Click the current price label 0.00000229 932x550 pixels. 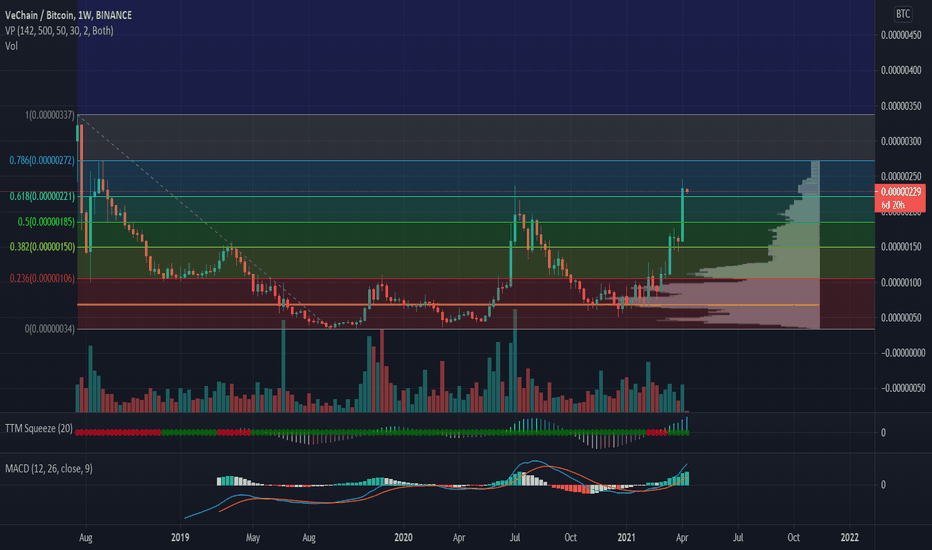coord(900,191)
